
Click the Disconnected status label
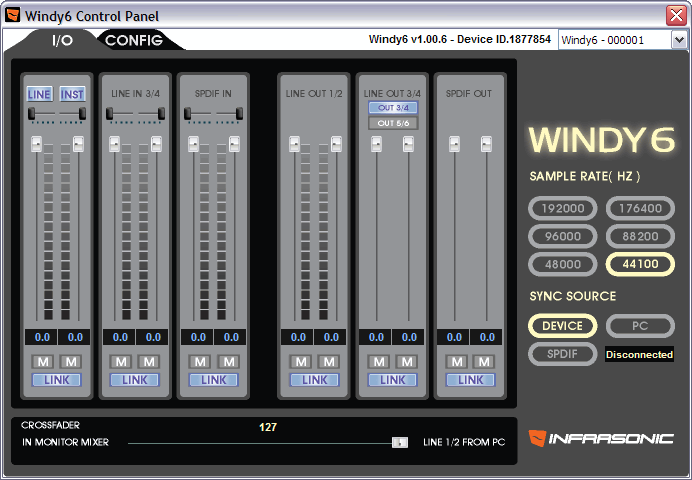pyautogui.click(x=639, y=354)
